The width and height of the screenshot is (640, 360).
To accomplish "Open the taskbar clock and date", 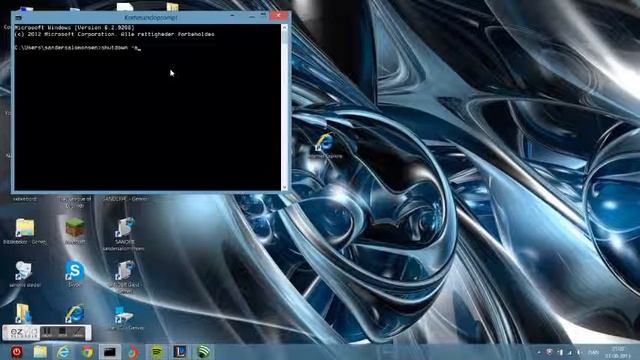I will [618, 352].
